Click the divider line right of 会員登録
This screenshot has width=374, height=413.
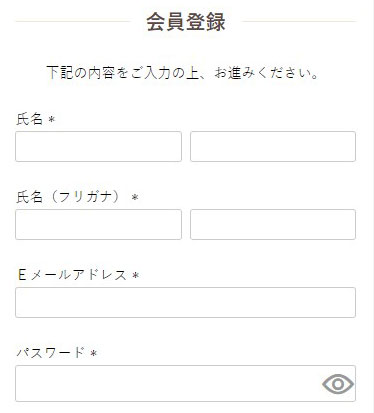tap(299, 21)
